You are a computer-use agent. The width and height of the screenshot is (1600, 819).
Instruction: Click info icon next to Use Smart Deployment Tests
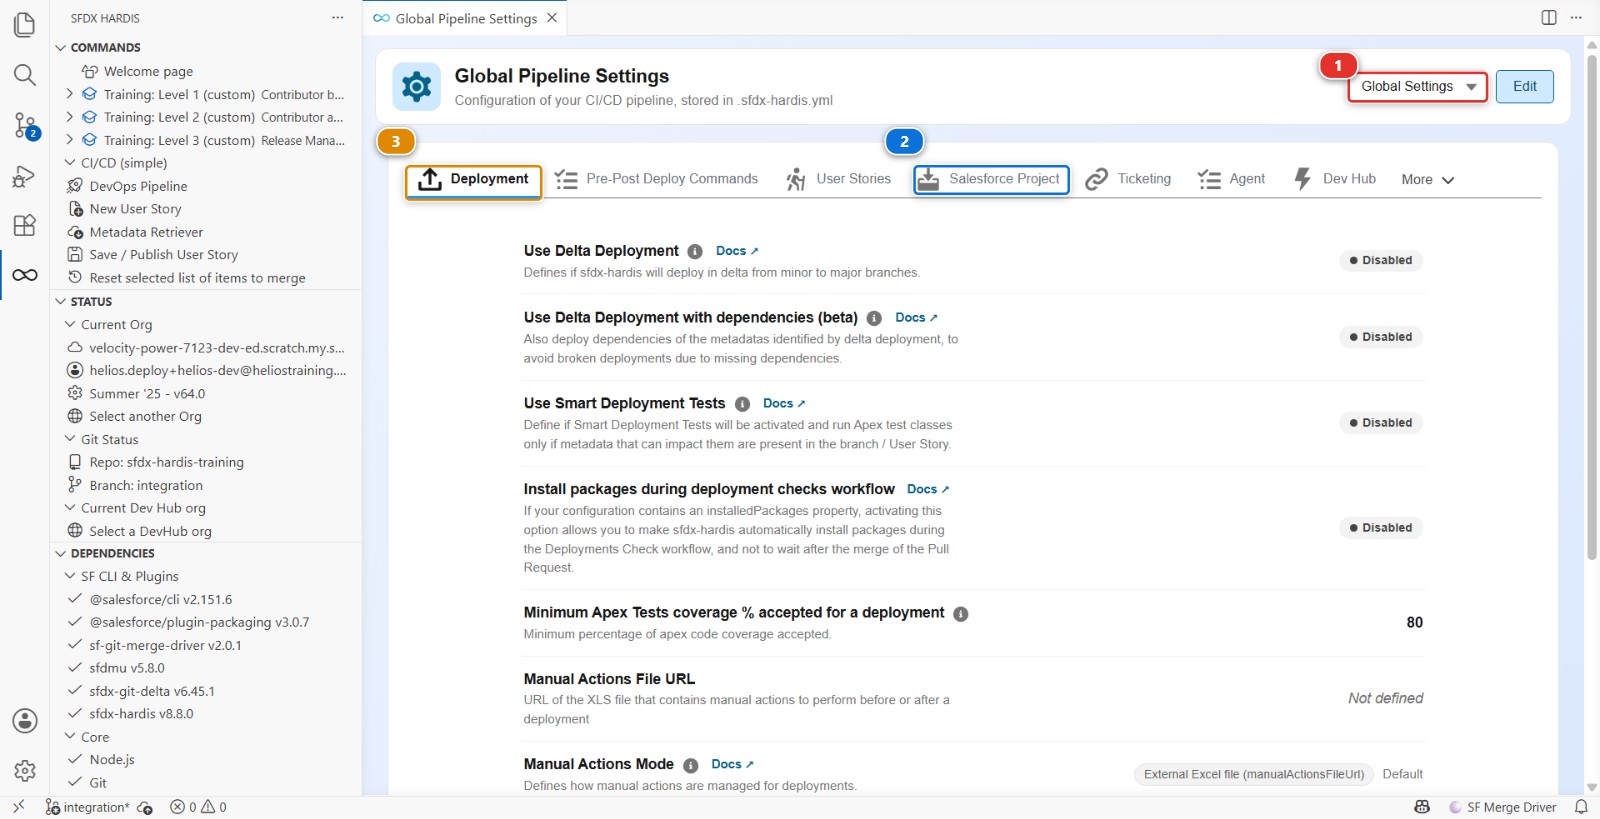[x=742, y=404]
